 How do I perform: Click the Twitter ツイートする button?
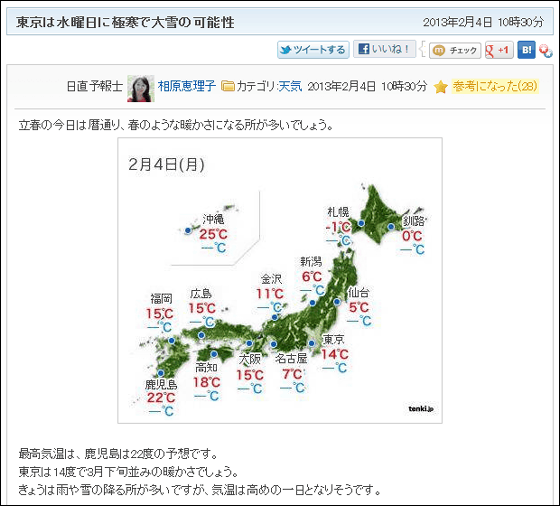(x=313, y=50)
